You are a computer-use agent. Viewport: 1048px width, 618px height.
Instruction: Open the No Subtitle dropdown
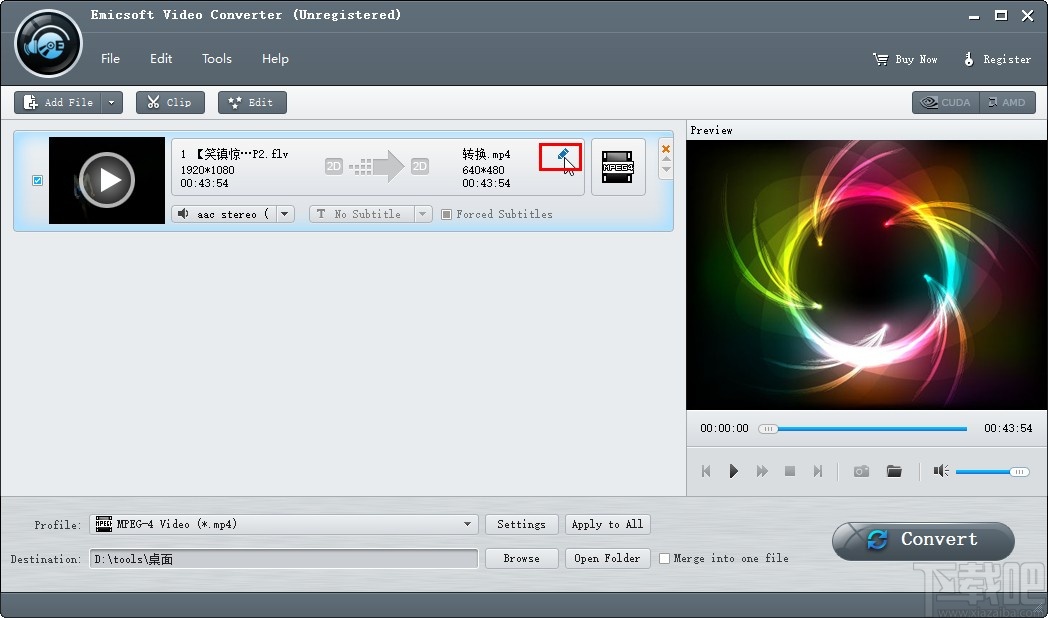422,214
